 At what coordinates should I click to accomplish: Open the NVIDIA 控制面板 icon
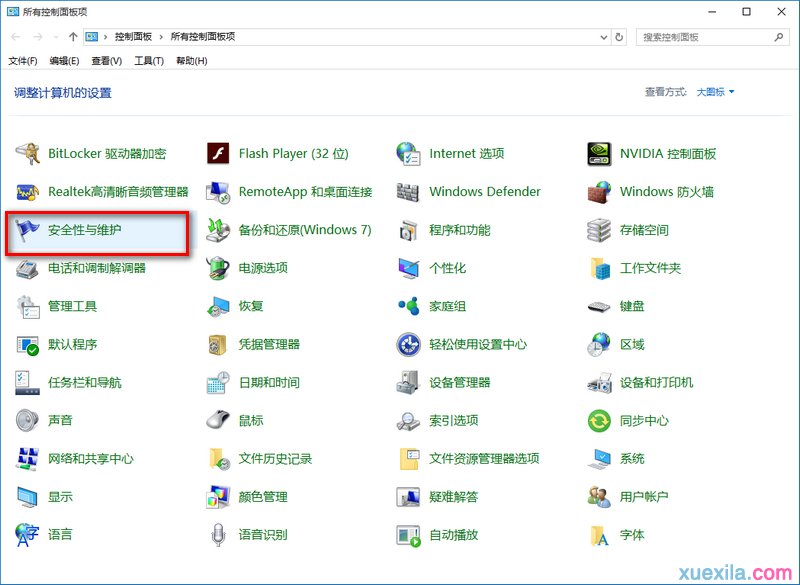pyautogui.click(x=599, y=154)
